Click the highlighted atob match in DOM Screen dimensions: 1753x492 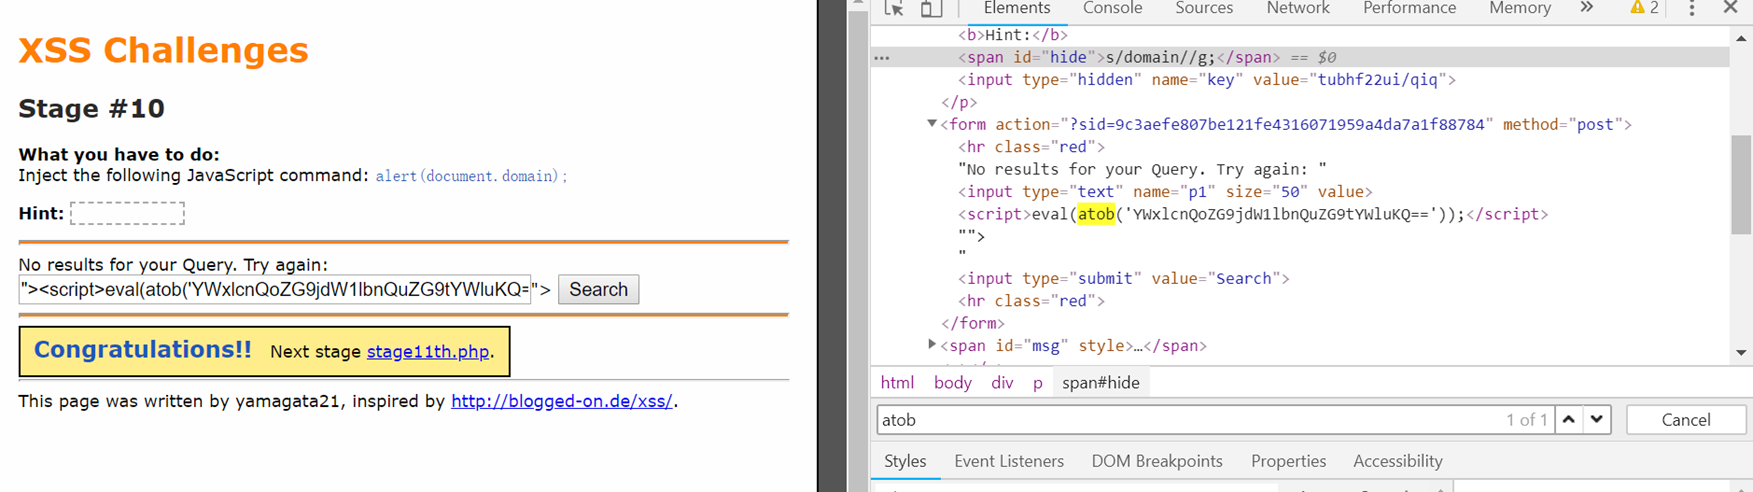coord(1096,214)
